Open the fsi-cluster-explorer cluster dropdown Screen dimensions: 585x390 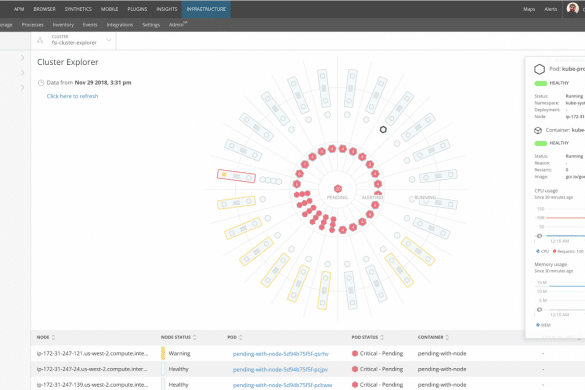pyautogui.click(x=109, y=40)
